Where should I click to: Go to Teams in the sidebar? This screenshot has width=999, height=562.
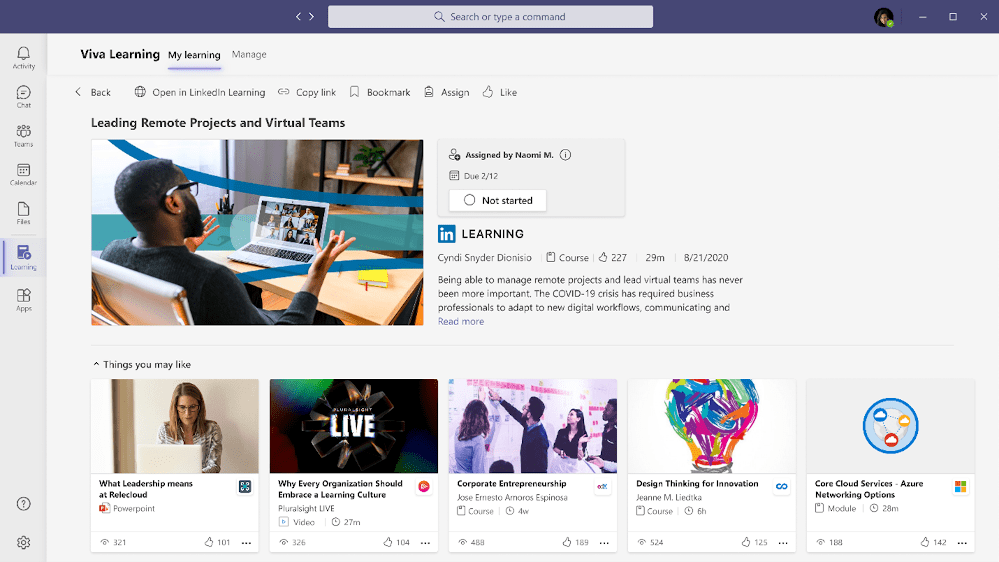coord(23,135)
